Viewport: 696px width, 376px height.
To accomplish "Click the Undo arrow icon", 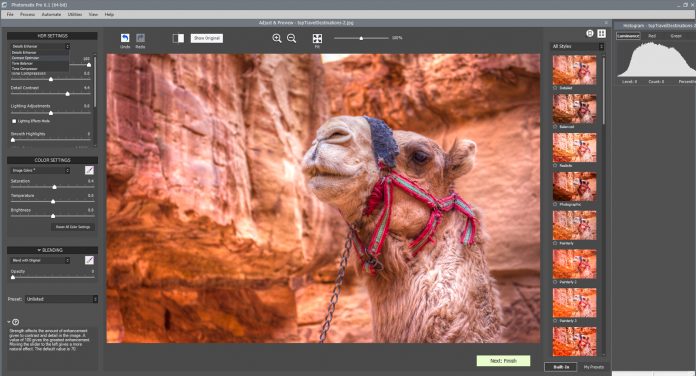I will coord(125,38).
